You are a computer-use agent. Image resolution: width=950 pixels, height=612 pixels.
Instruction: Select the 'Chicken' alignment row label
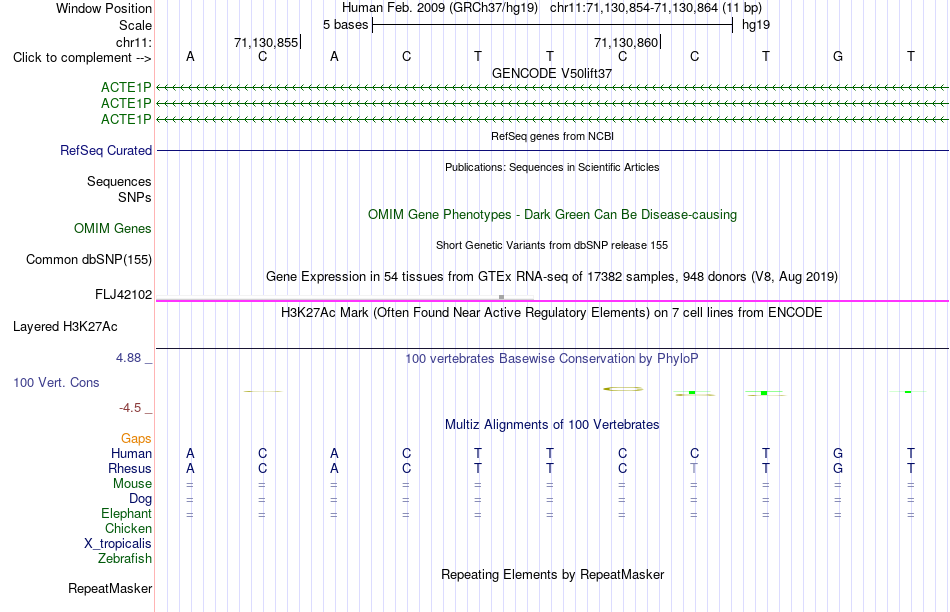(x=128, y=528)
